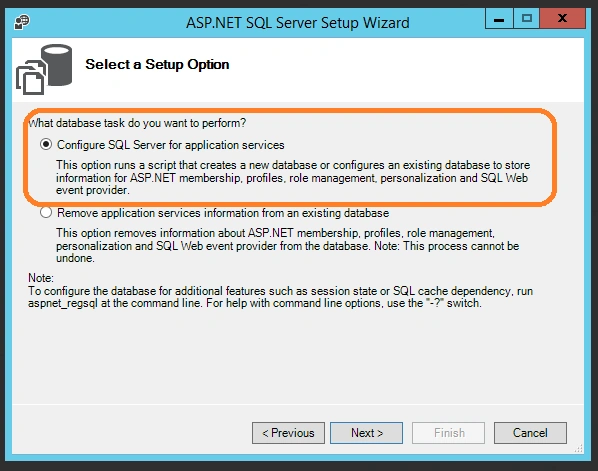Proceed with the Next button
598x471 pixels.
tap(367, 433)
